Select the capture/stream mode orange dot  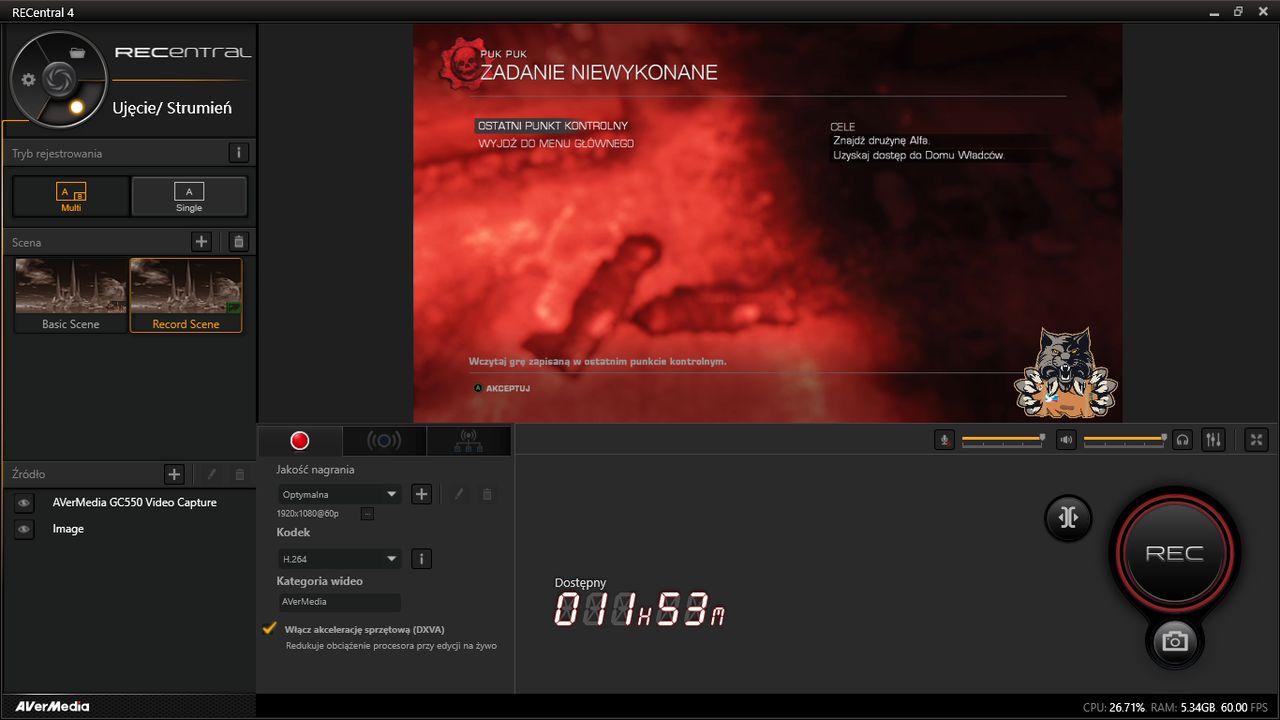pos(76,107)
